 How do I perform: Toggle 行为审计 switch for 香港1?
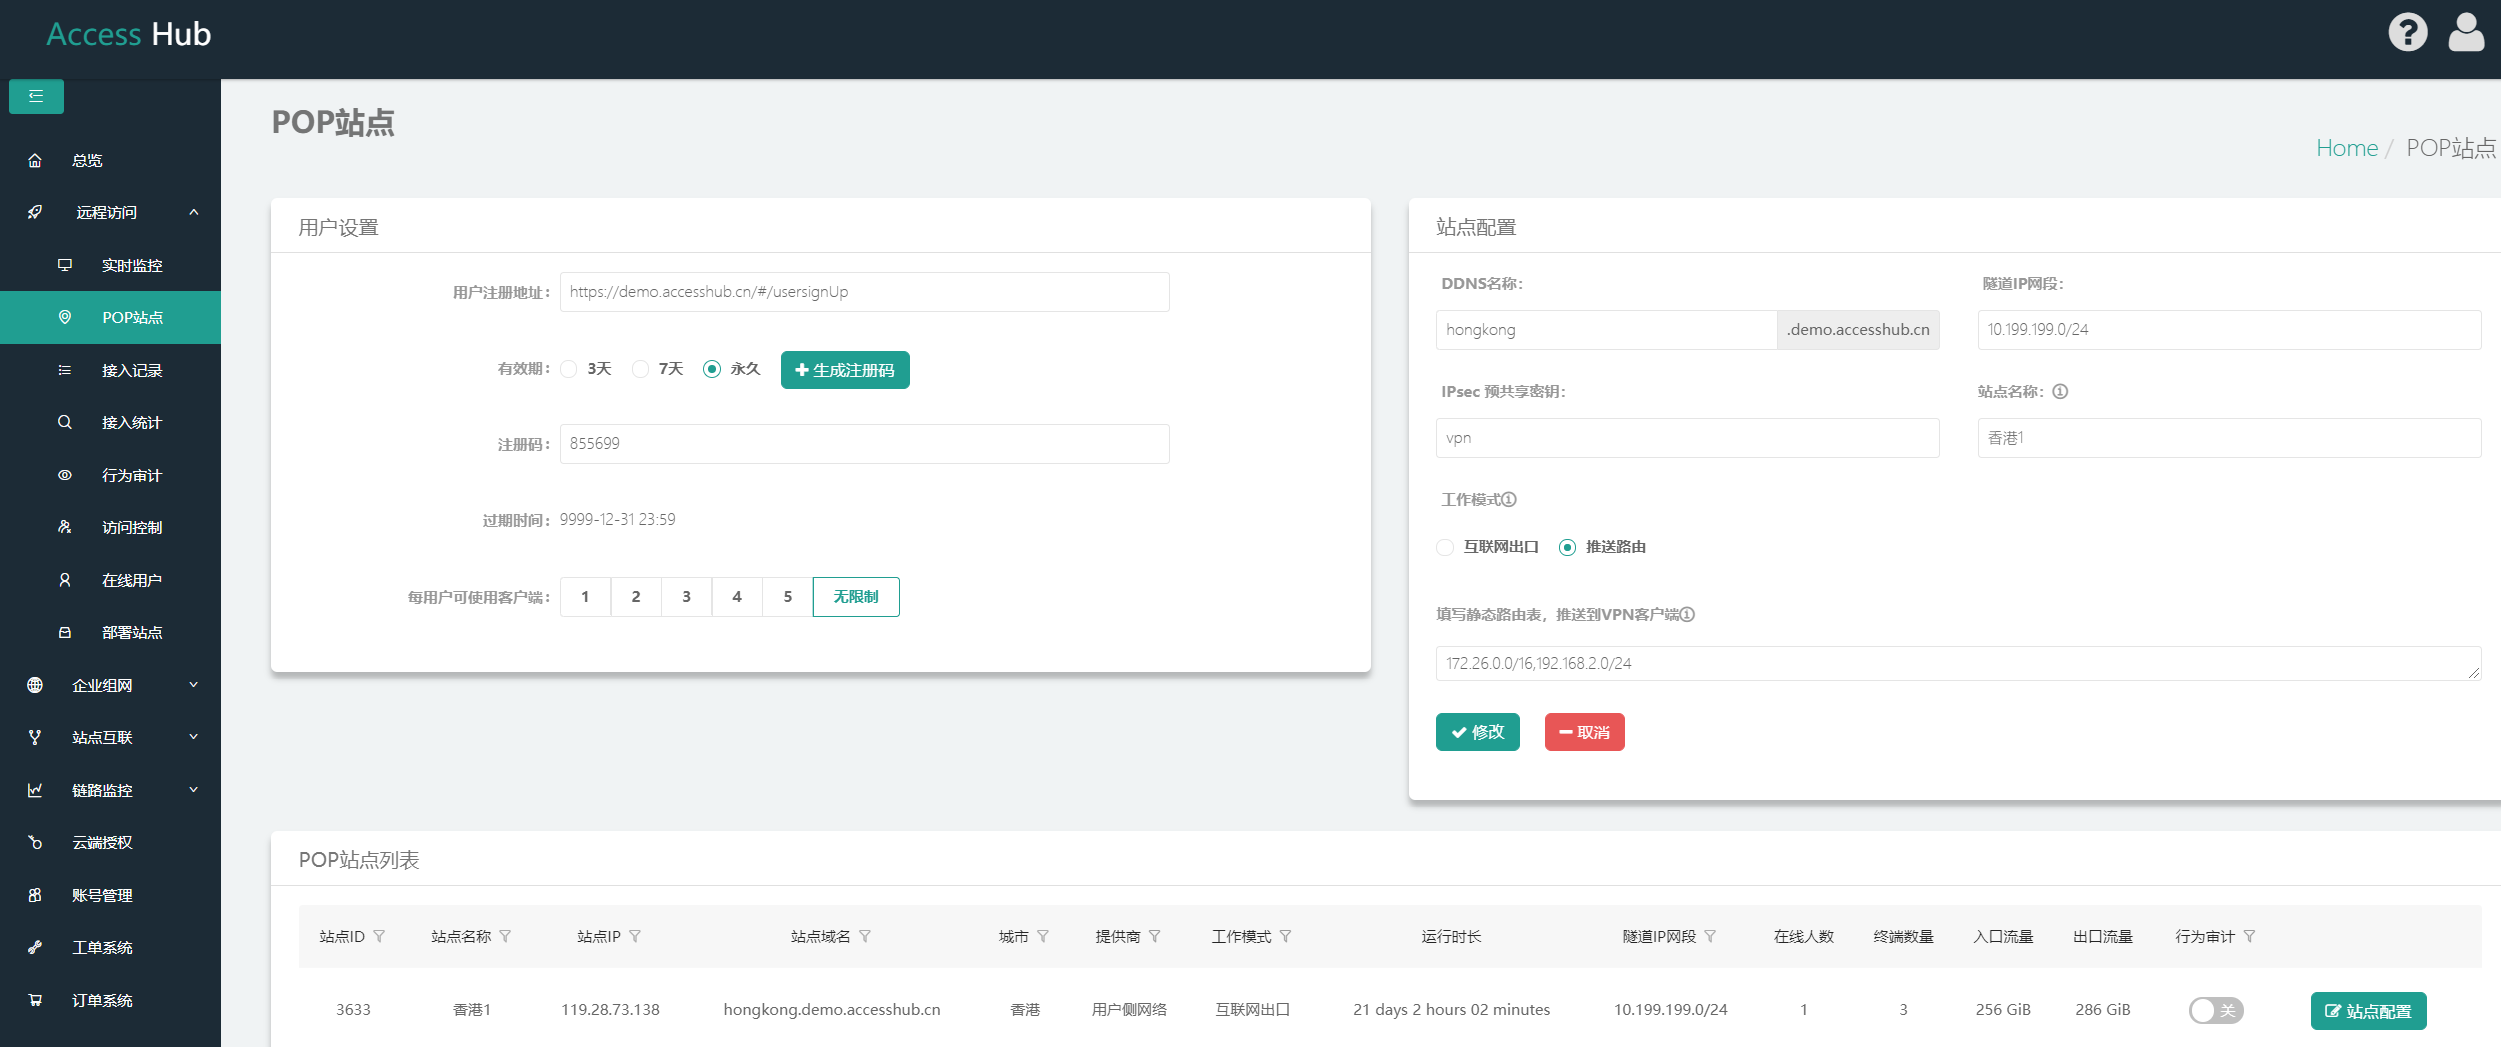pos(2216,1010)
